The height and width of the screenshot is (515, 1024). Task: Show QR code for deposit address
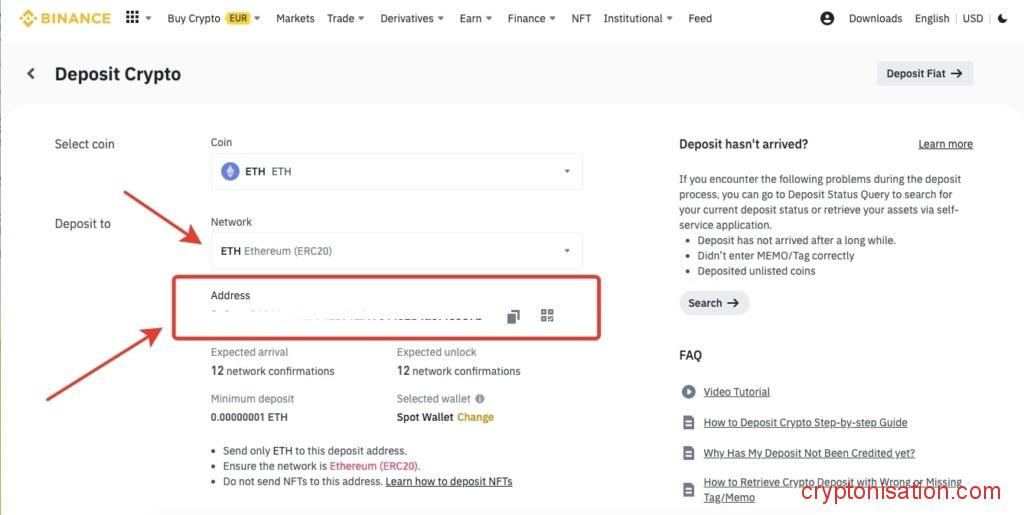click(x=547, y=316)
